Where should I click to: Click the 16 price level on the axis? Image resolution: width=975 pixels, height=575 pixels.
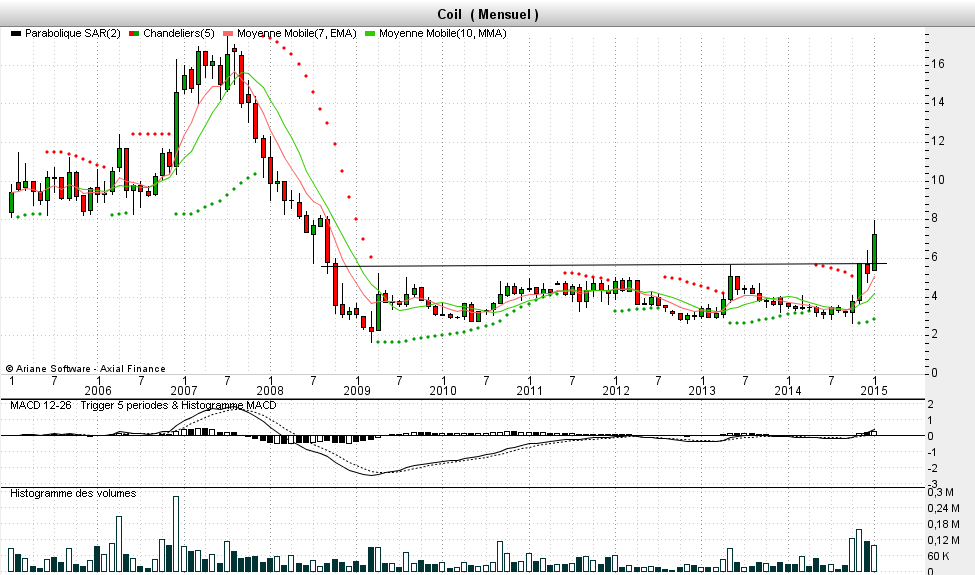click(938, 63)
